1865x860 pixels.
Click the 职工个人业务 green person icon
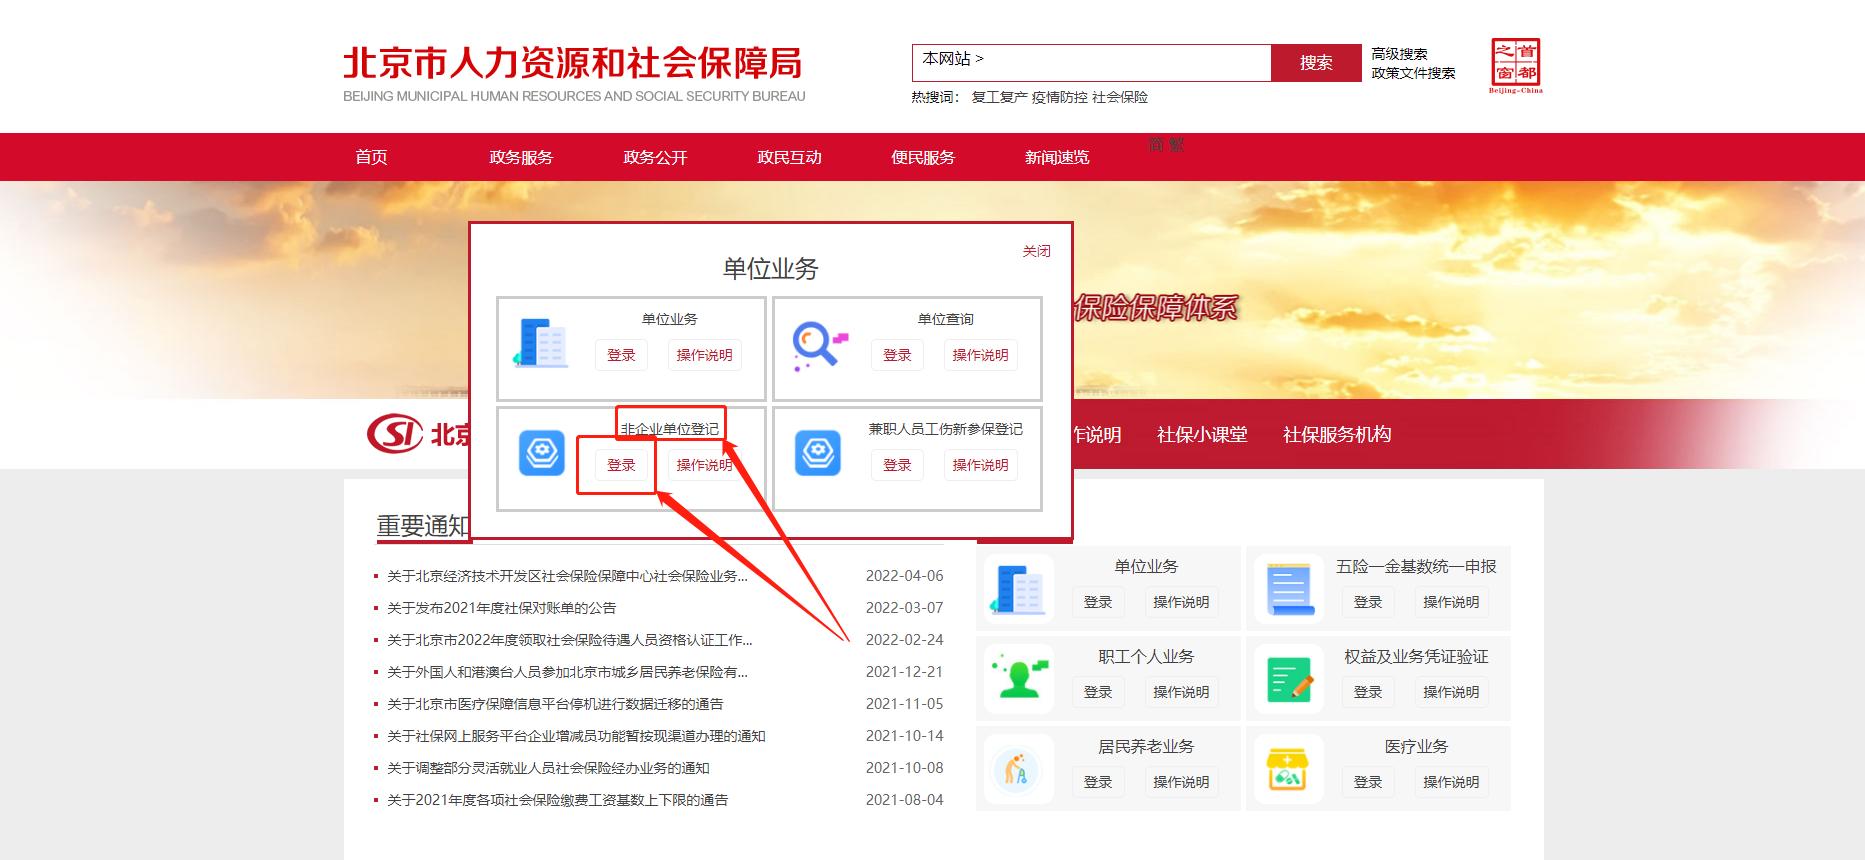[x=1019, y=679]
